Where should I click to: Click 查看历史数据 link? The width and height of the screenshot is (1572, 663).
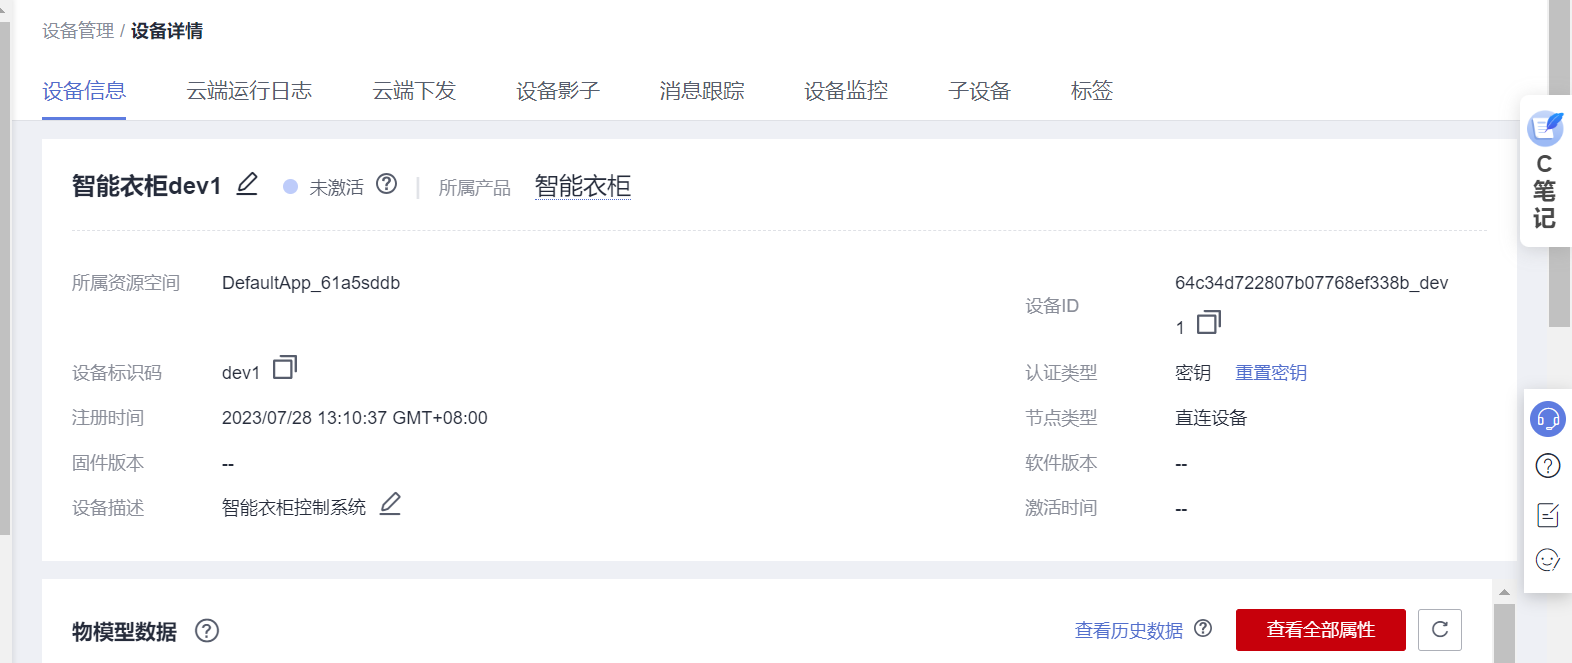pos(1129,631)
